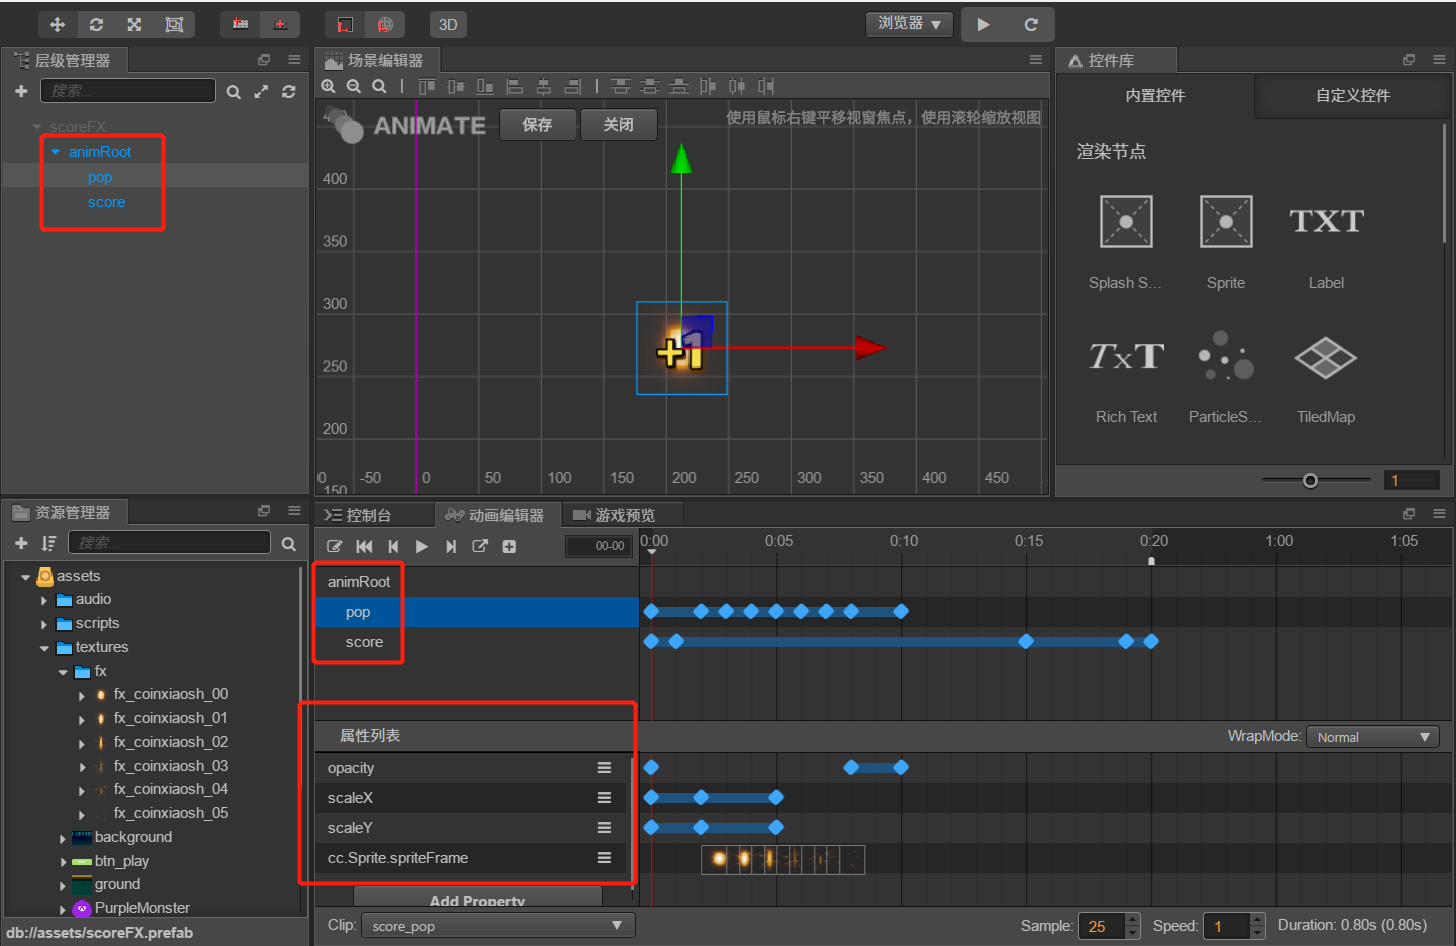Select the scale transform tool
The width and height of the screenshot is (1456, 946).
point(134,24)
